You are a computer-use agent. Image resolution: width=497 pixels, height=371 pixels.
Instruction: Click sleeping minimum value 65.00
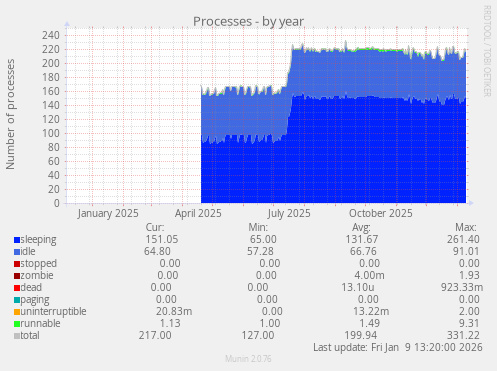coord(263,239)
